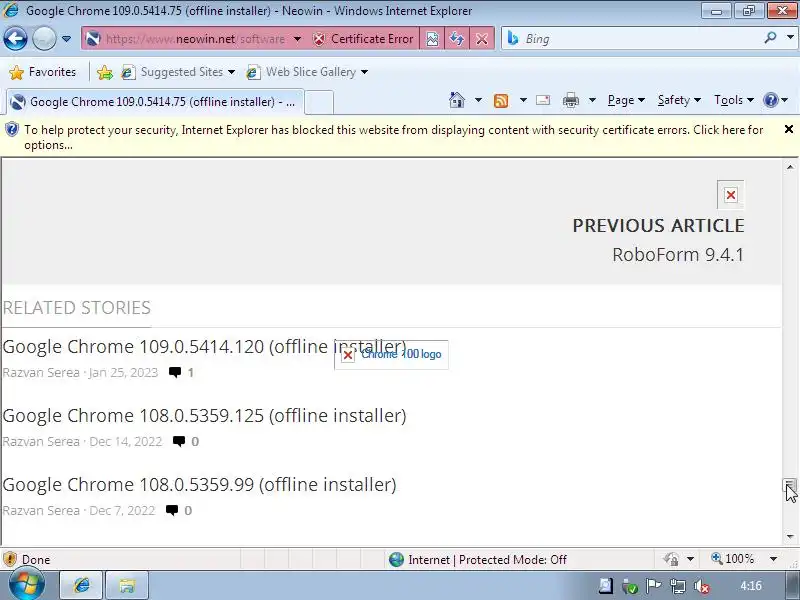Click the Internet Protected Mode Off zone
Image resolution: width=800 pixels, height=600 pixels.
[478, 560]
